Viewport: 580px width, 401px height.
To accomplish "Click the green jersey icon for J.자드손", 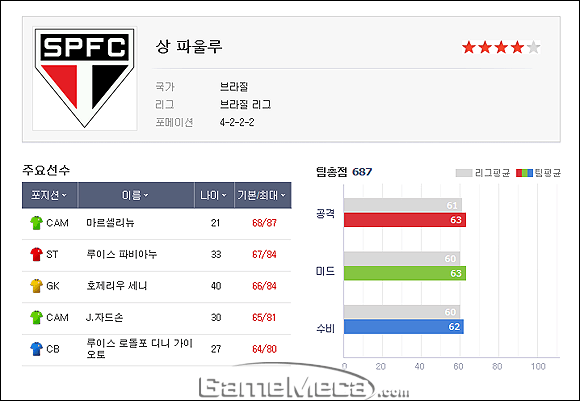I will [36, 317].
